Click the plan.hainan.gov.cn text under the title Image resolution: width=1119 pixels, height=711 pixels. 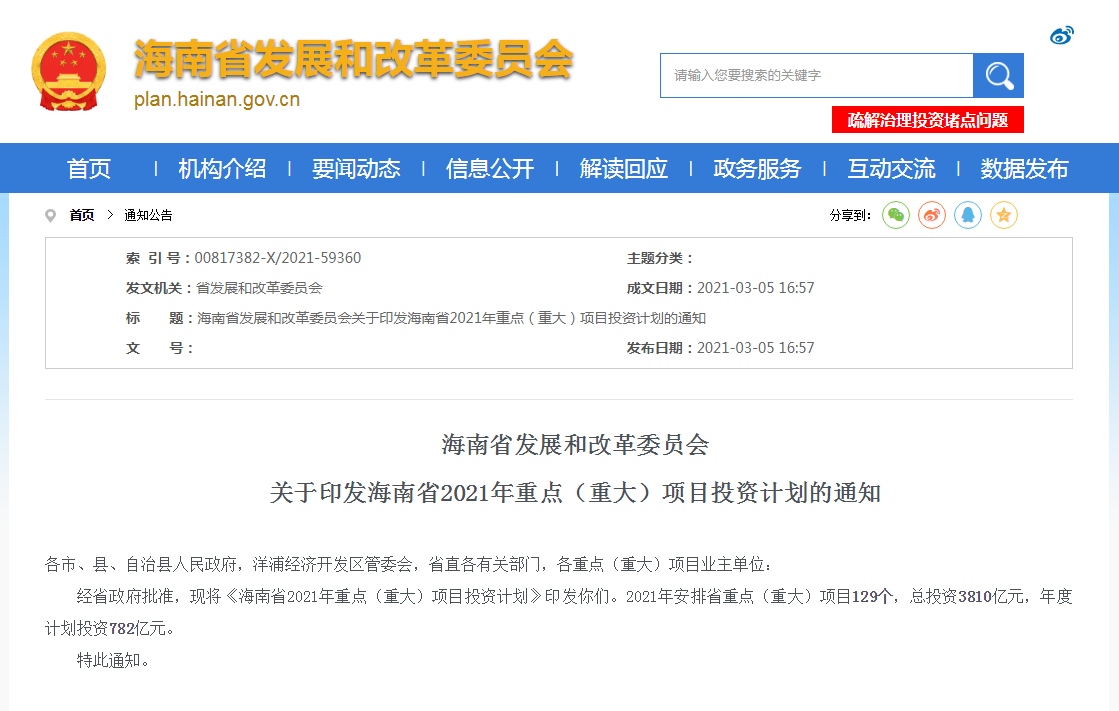[x=217, y=100]
